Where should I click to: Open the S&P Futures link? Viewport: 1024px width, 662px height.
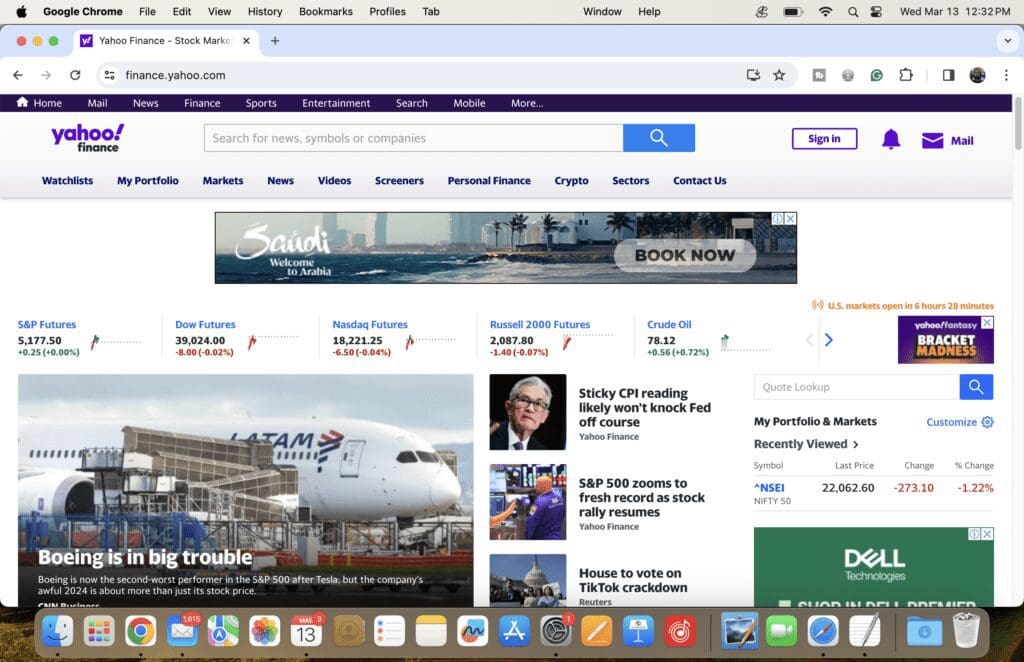[46, 324]
